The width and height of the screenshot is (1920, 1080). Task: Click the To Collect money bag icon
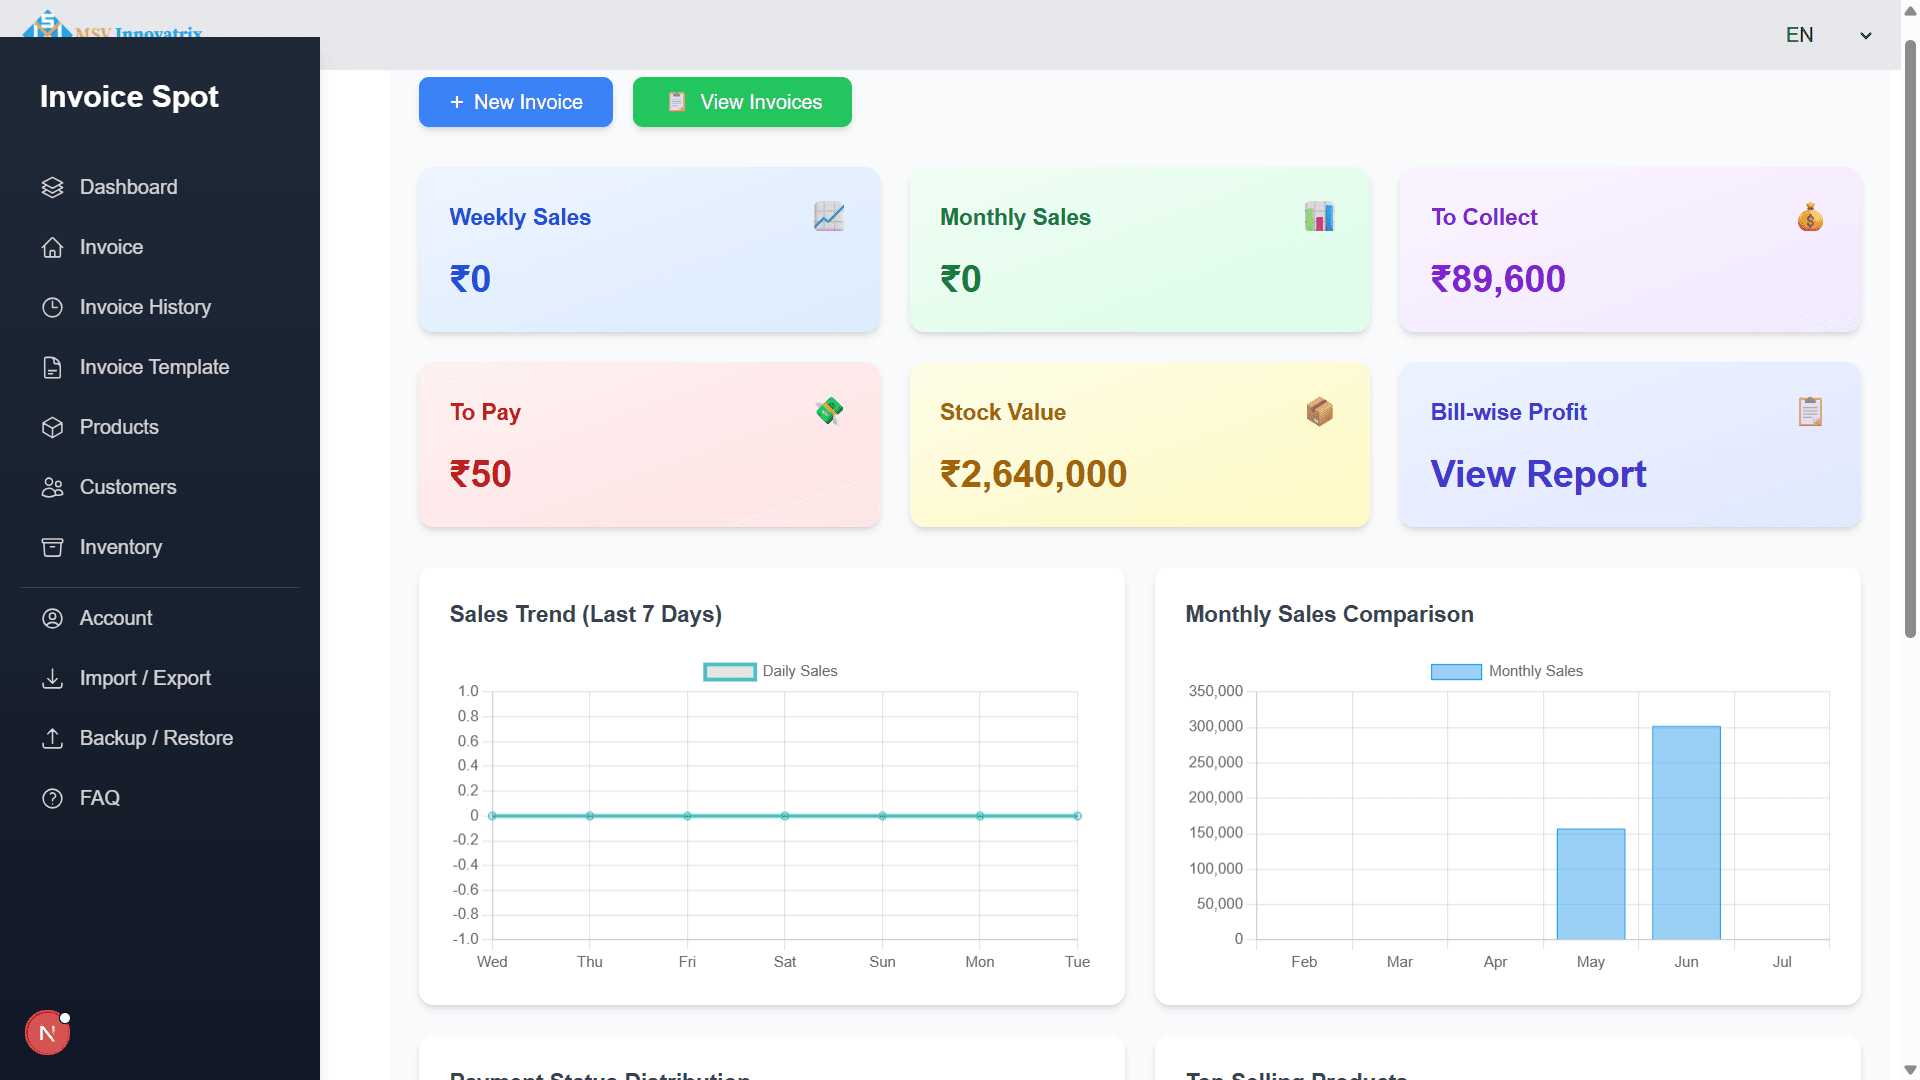pos(1810,217)
